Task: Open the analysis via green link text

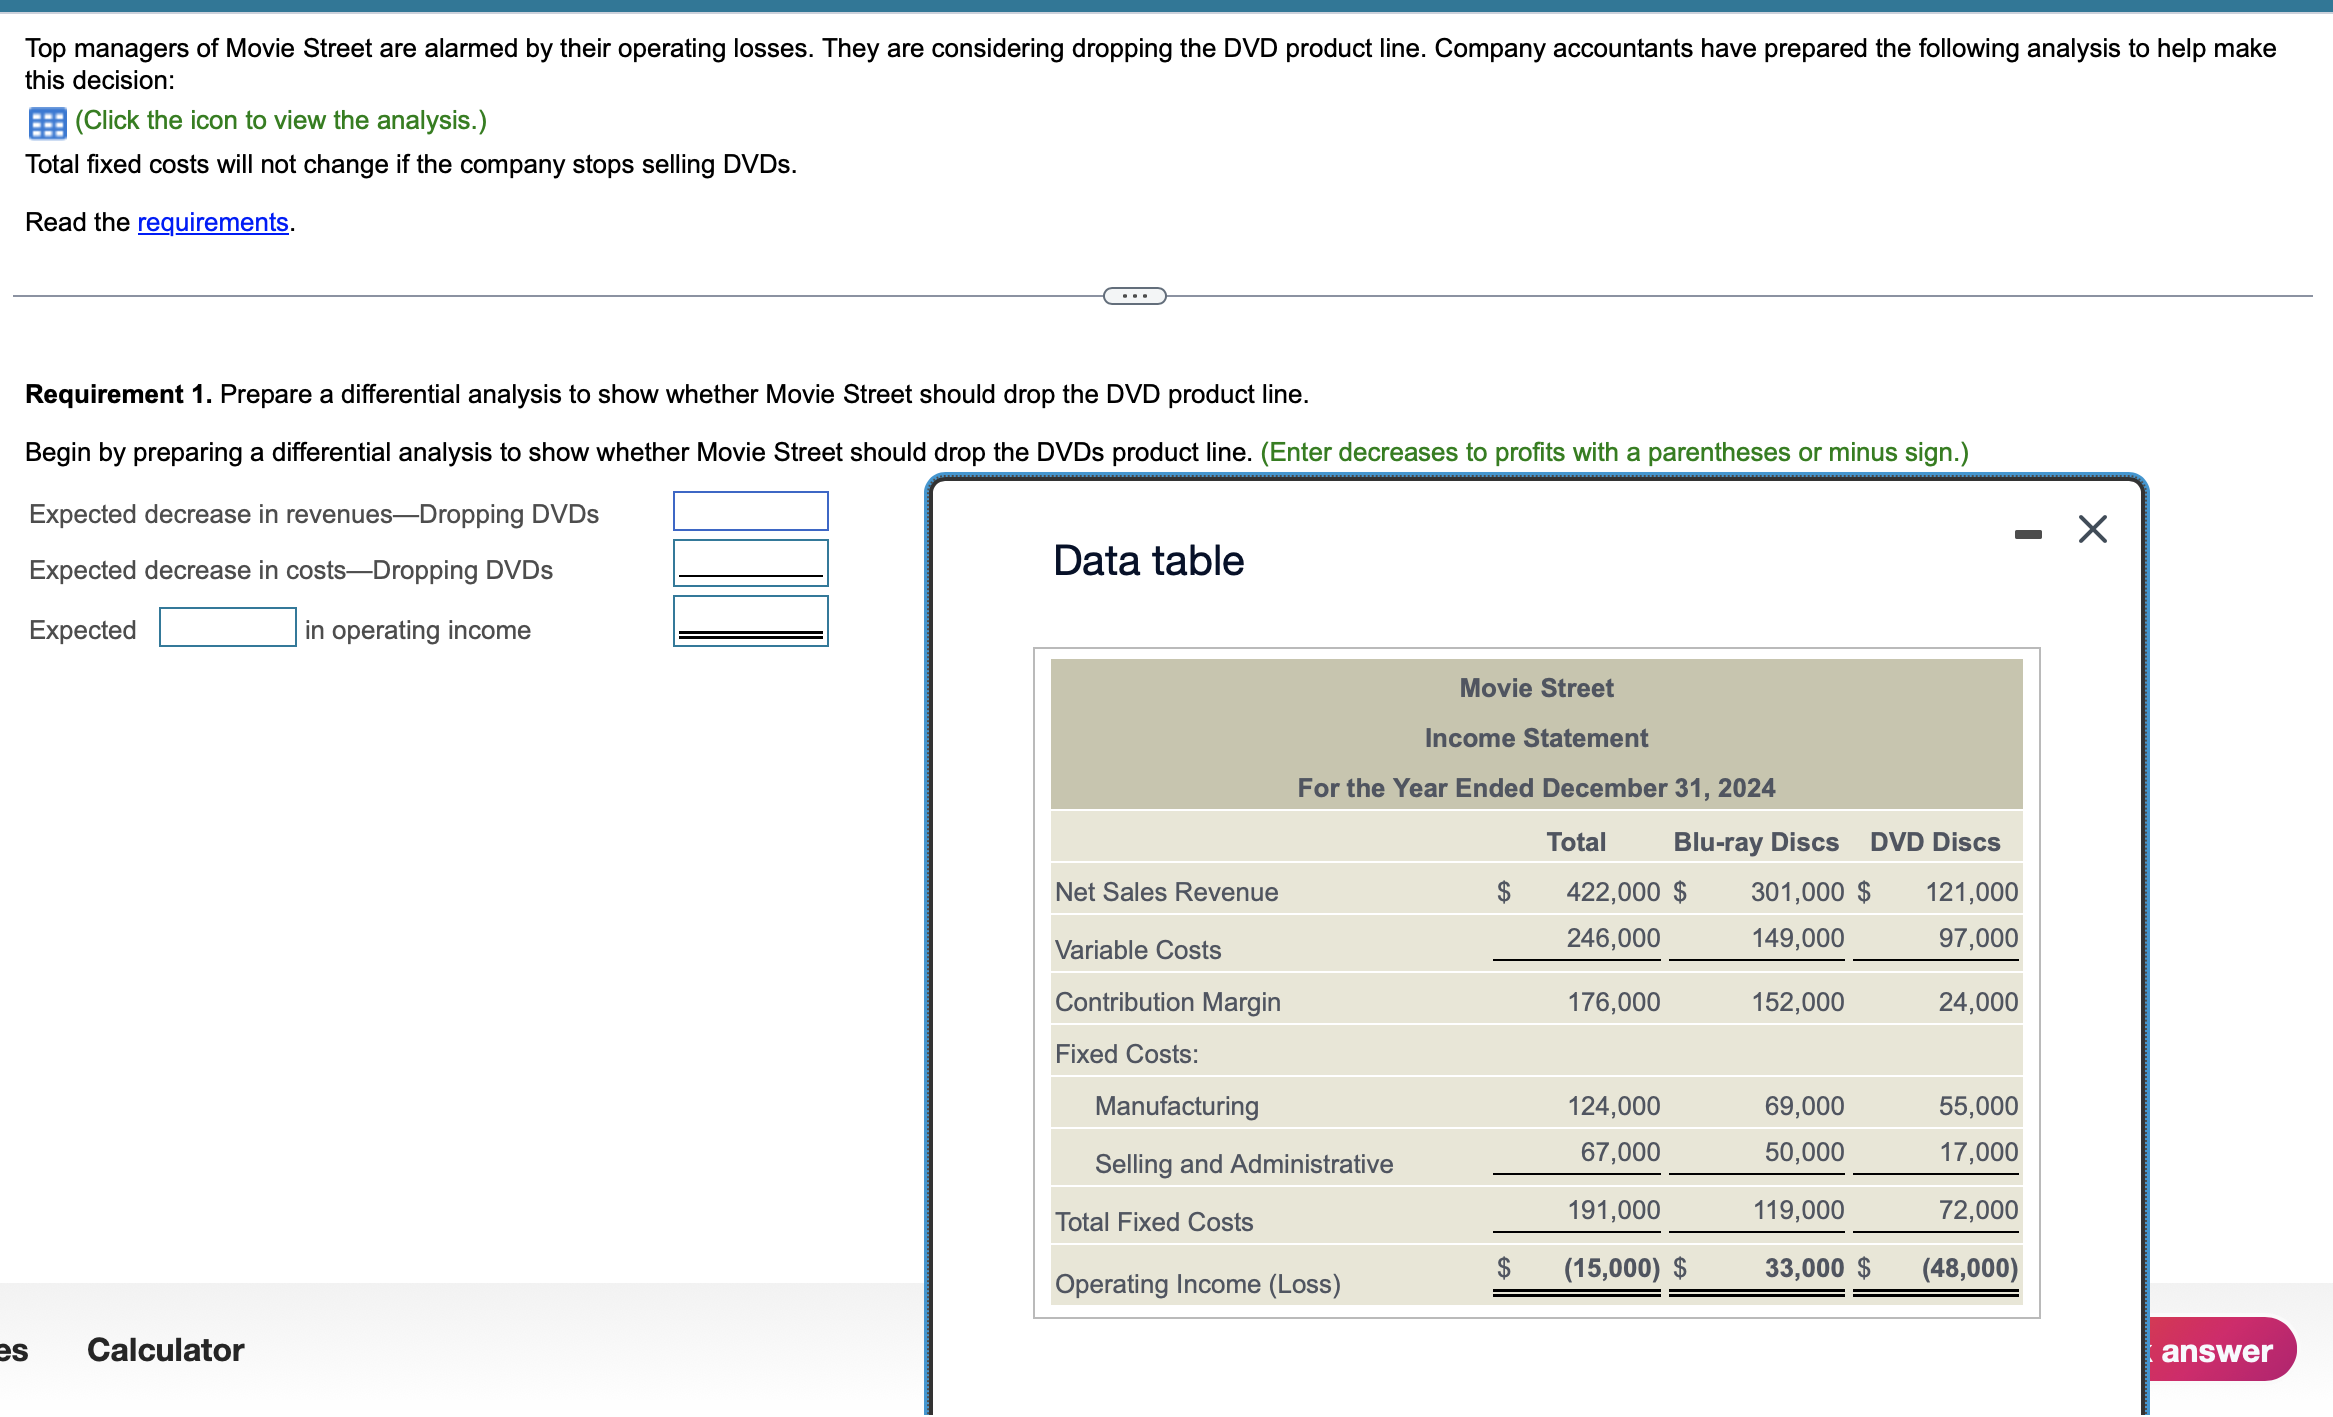Action: [x=281, y=121]
